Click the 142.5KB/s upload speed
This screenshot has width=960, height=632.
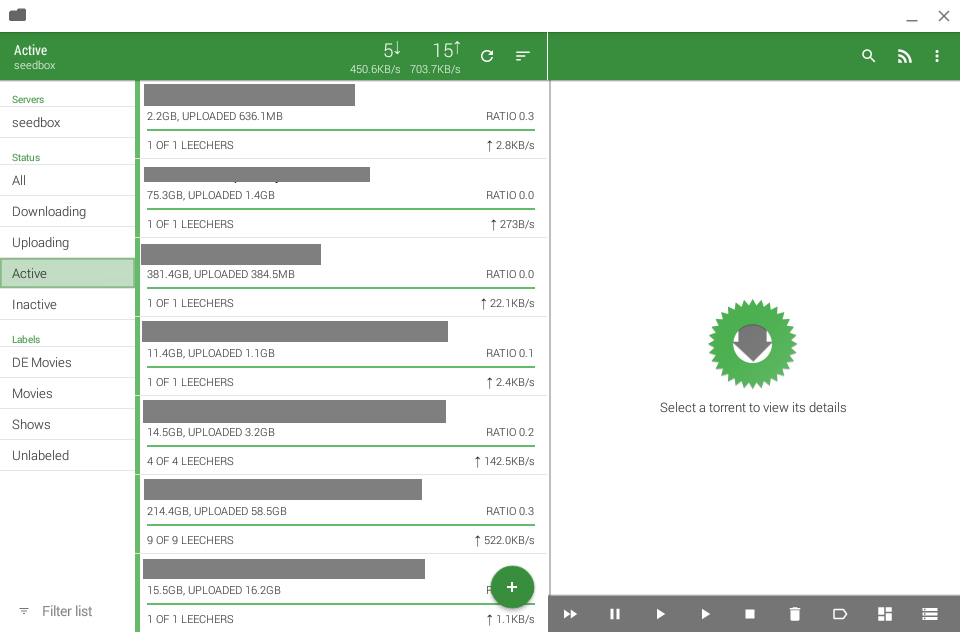504,461
